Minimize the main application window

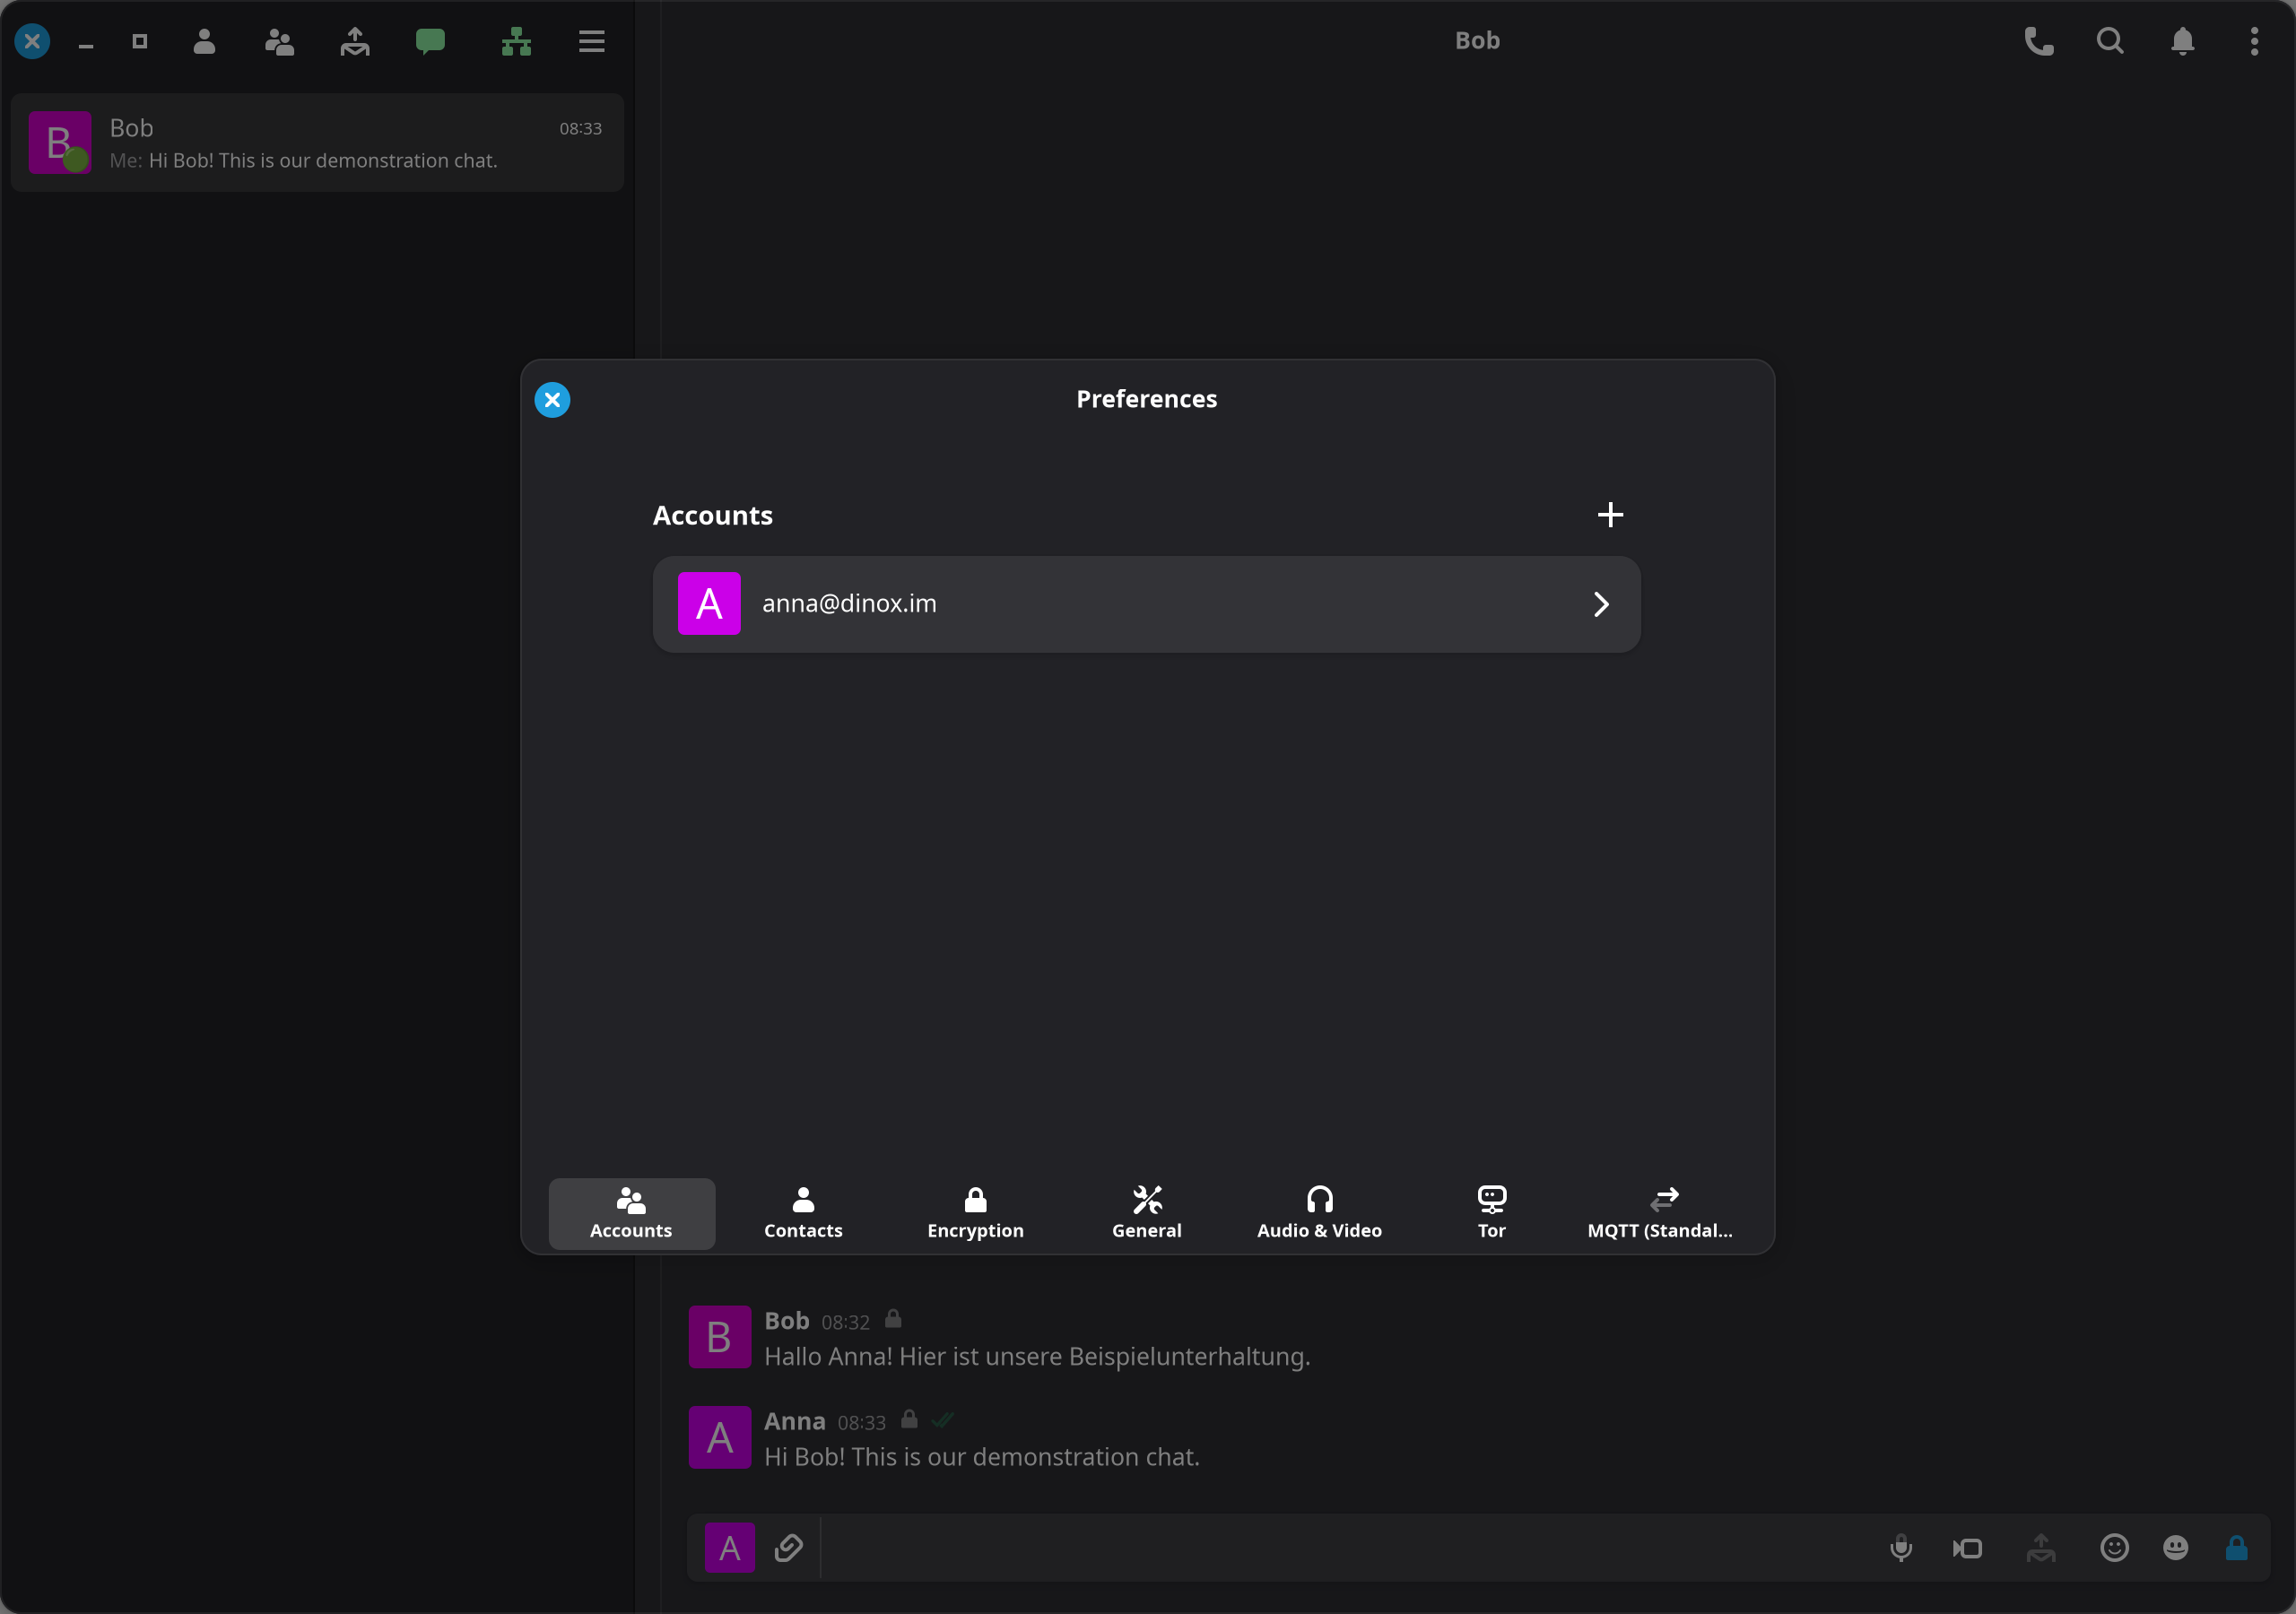[86, 46]
